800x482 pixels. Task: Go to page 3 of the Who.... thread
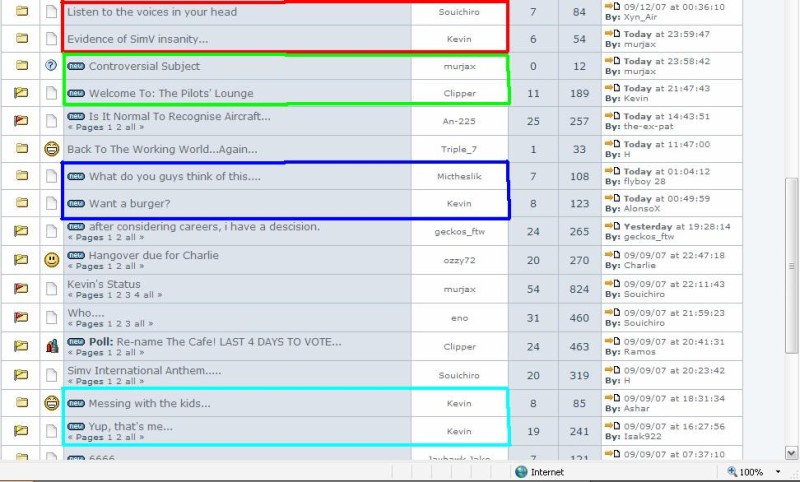tap(128, 324)
